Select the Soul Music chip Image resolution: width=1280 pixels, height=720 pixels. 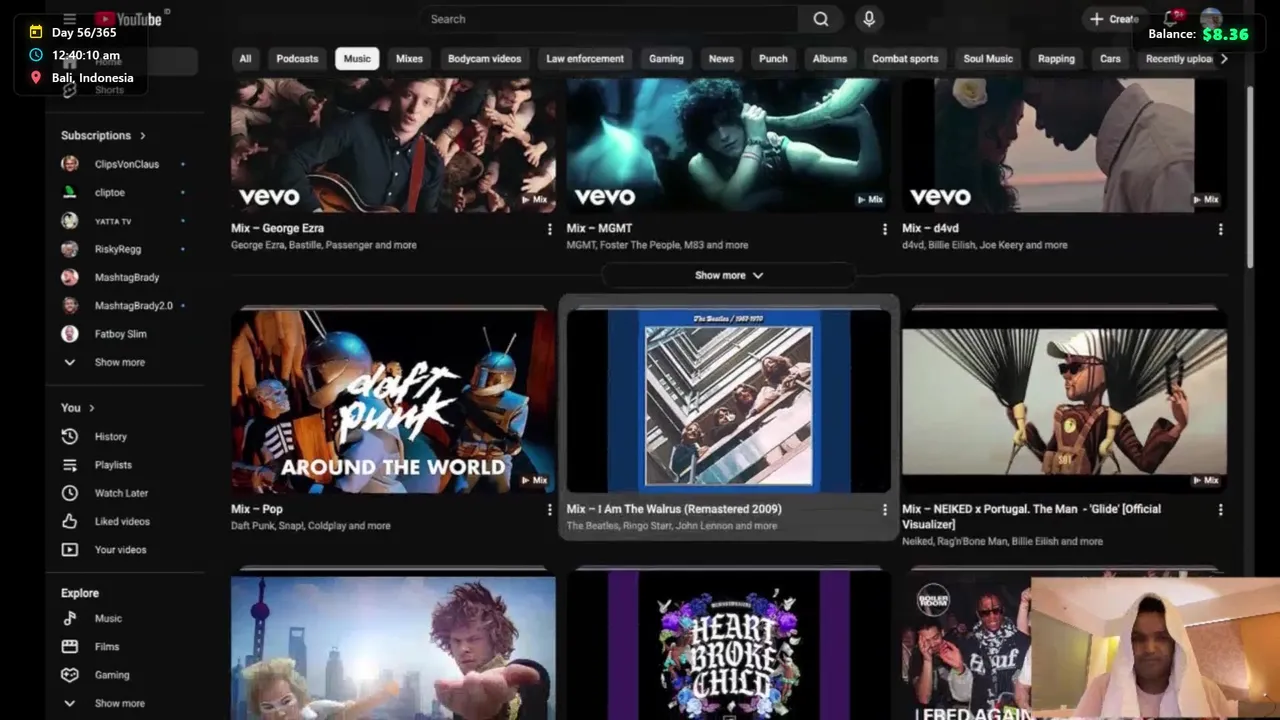coord(988,58)
